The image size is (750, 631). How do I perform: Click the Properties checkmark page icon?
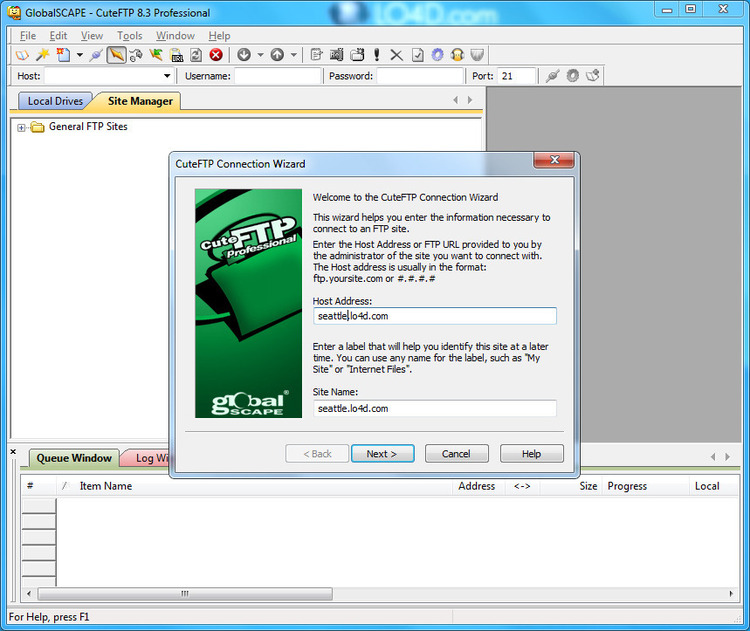[x=417, y=55]
